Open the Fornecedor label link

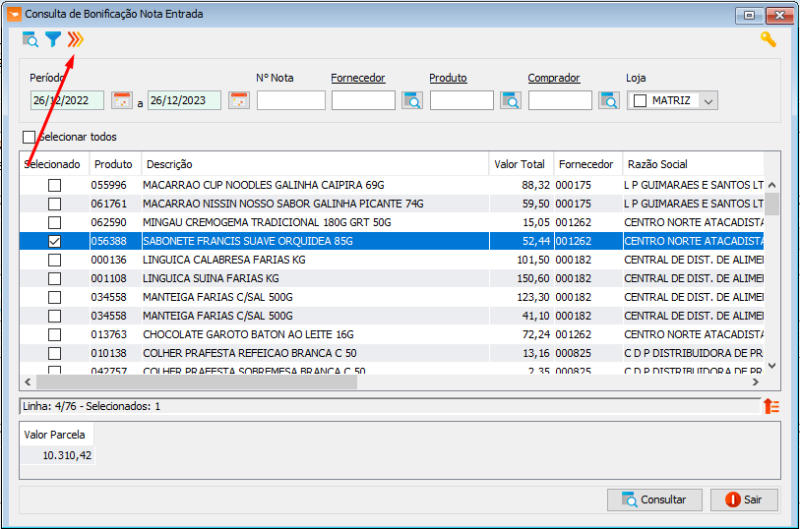(x=358, y=78)
